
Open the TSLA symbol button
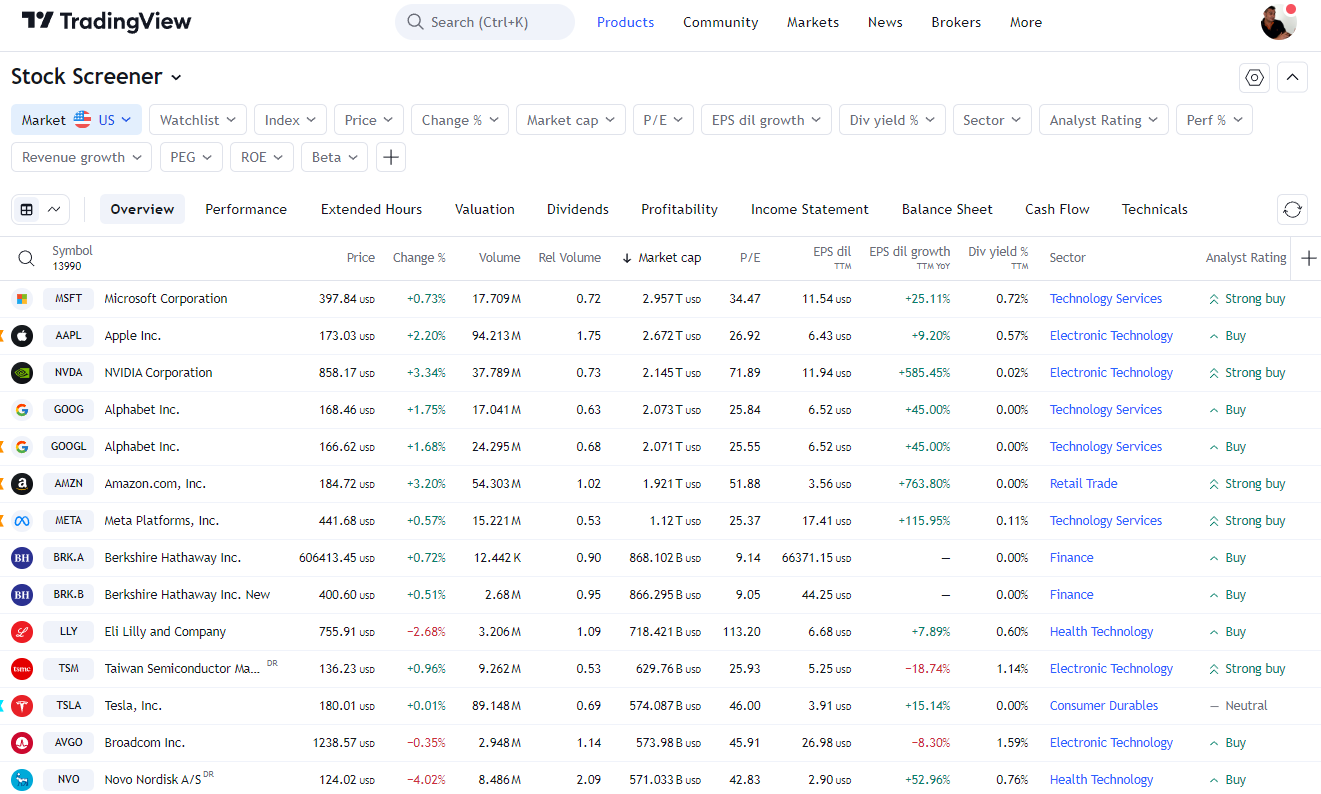(x=68, y=706)
